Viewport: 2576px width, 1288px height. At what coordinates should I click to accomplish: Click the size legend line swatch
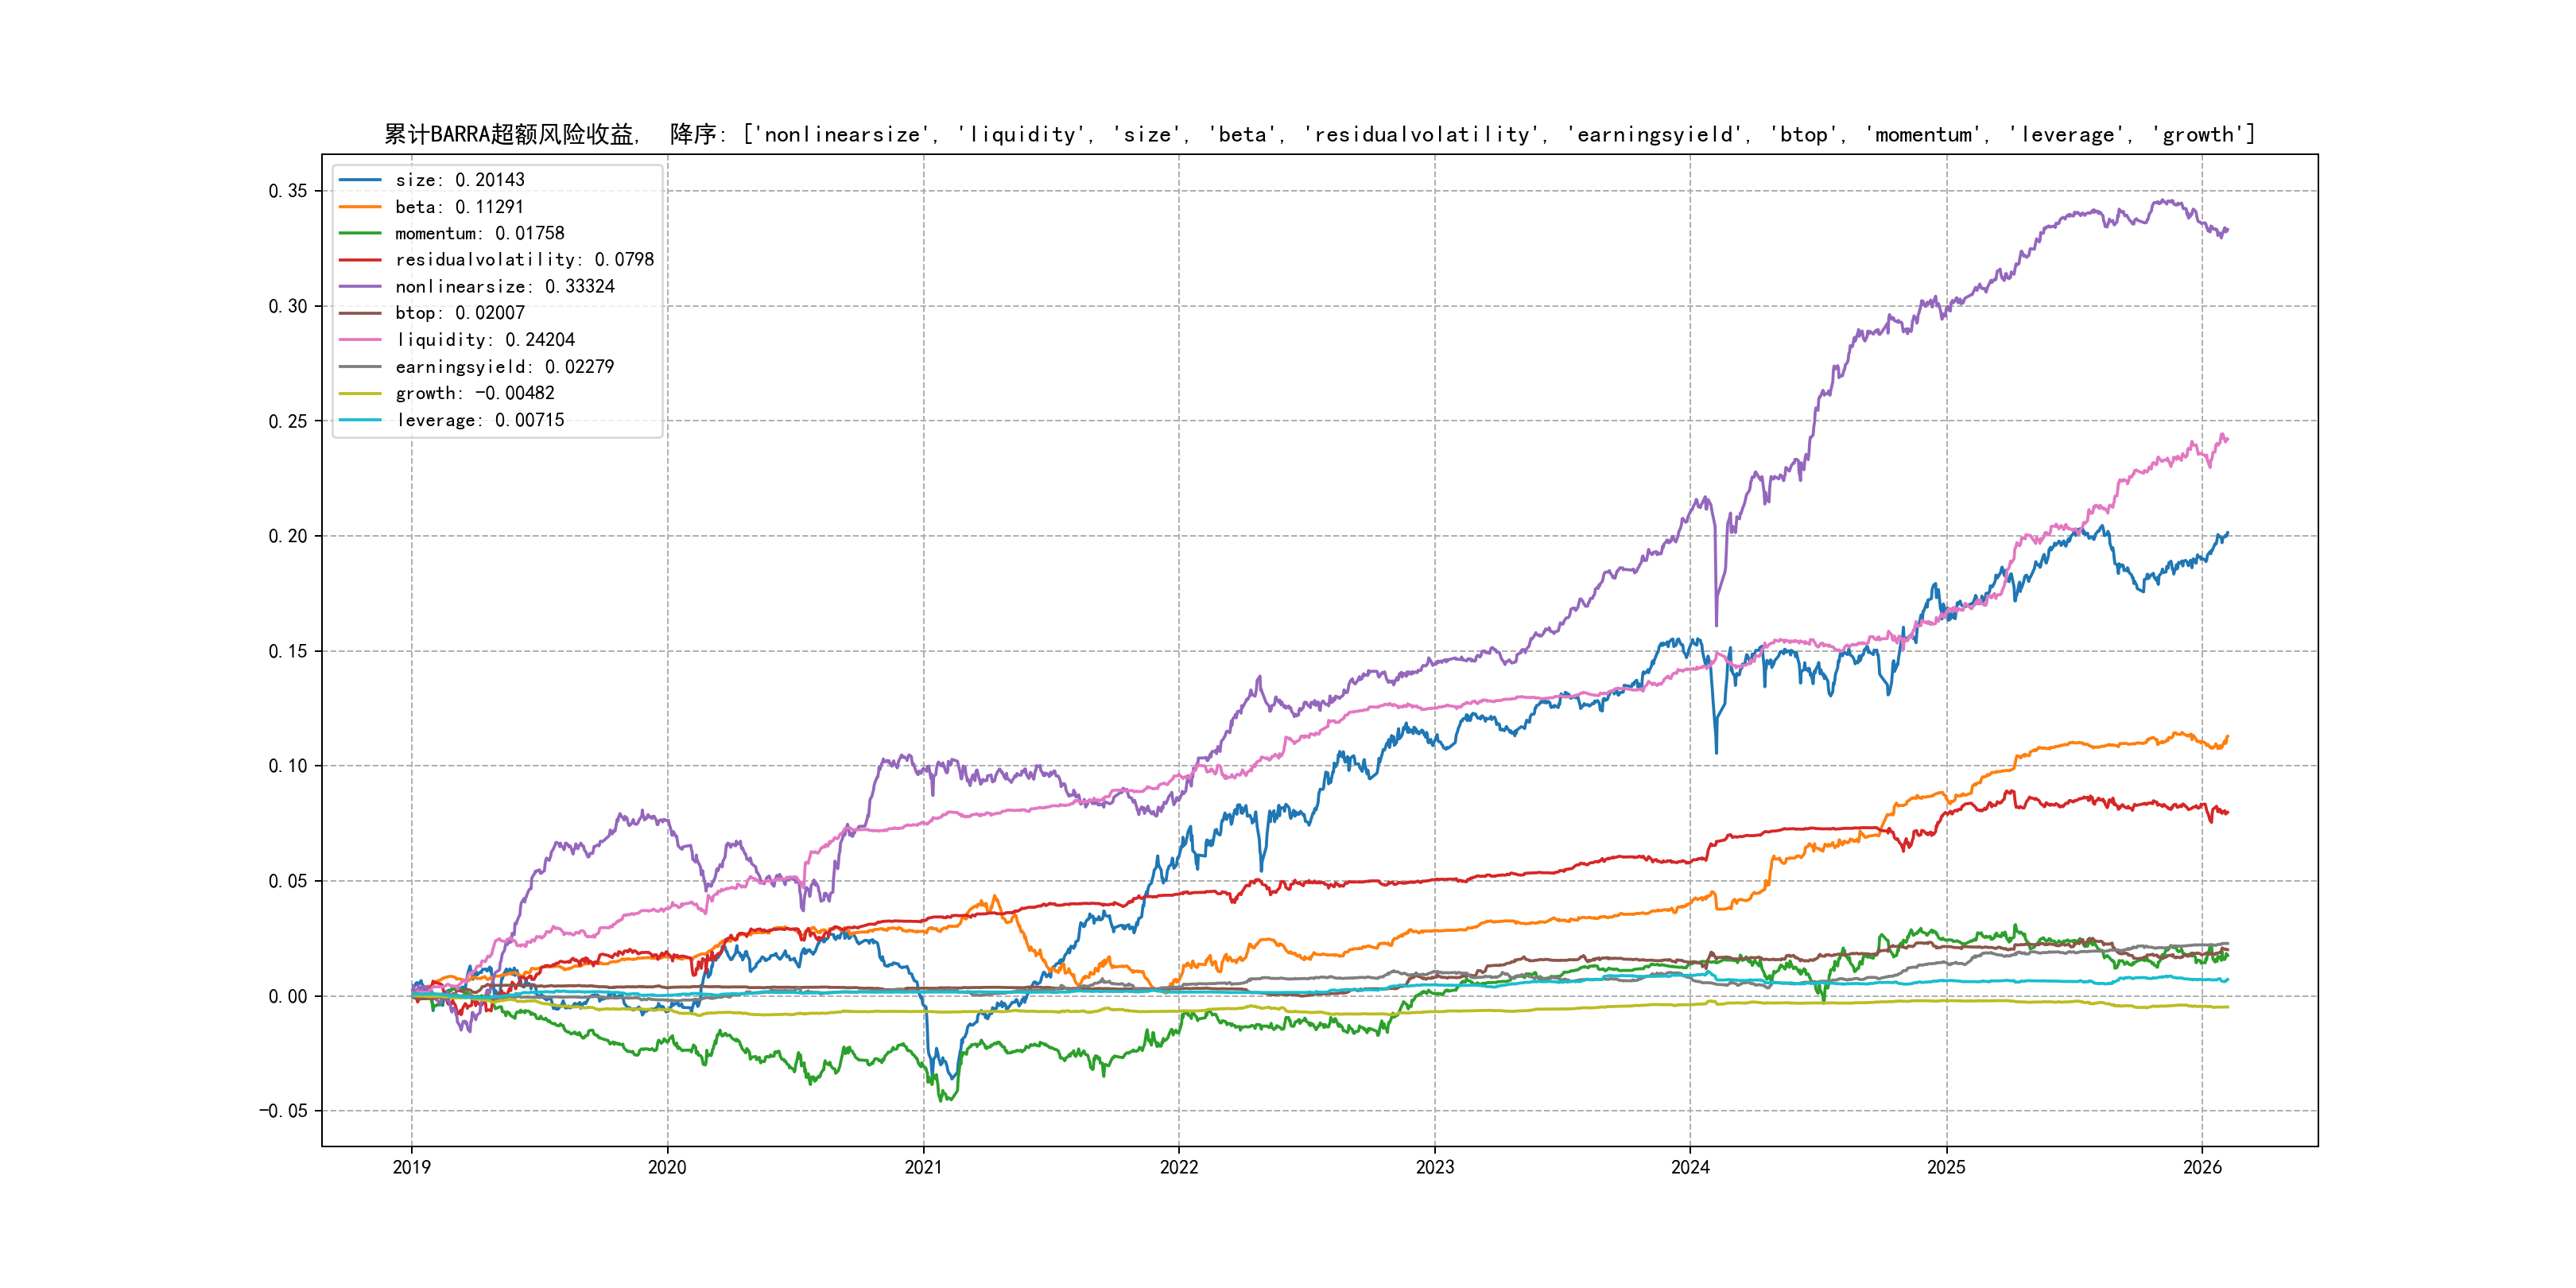360,180
